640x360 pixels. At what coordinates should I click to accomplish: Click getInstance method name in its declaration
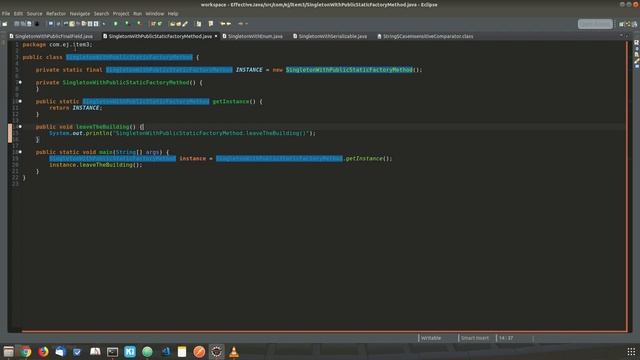231,101
